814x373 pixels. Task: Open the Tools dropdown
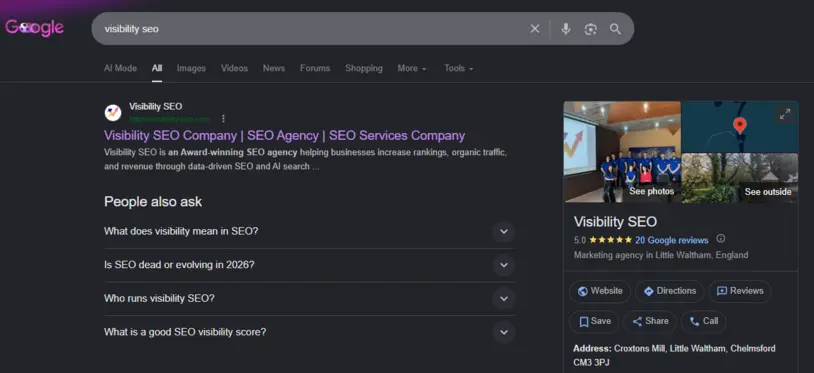point(459,68)
